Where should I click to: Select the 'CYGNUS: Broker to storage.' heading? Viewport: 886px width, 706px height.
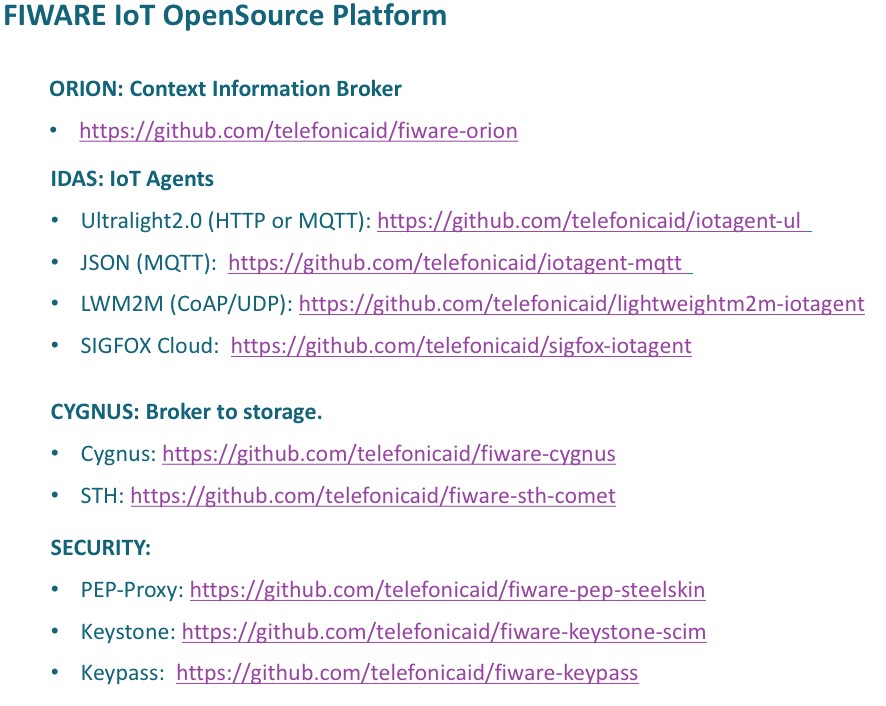pyautogui.click(x=186, y=412)
